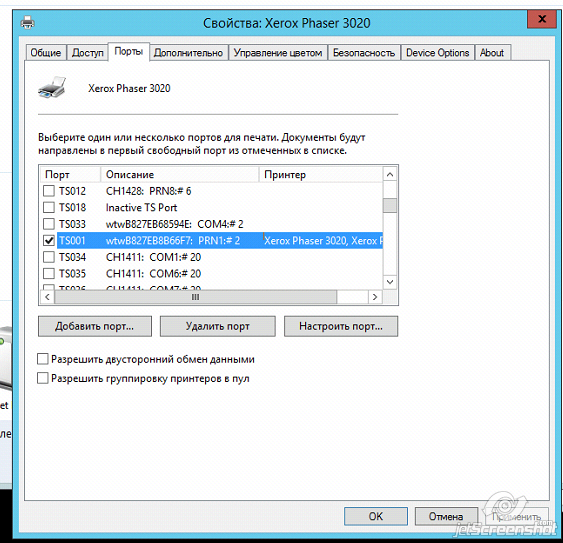Click the port list scroll-down arrow
Image resolution: width=563 pixels, height=543 pixels.
click(x=390, y=282)
